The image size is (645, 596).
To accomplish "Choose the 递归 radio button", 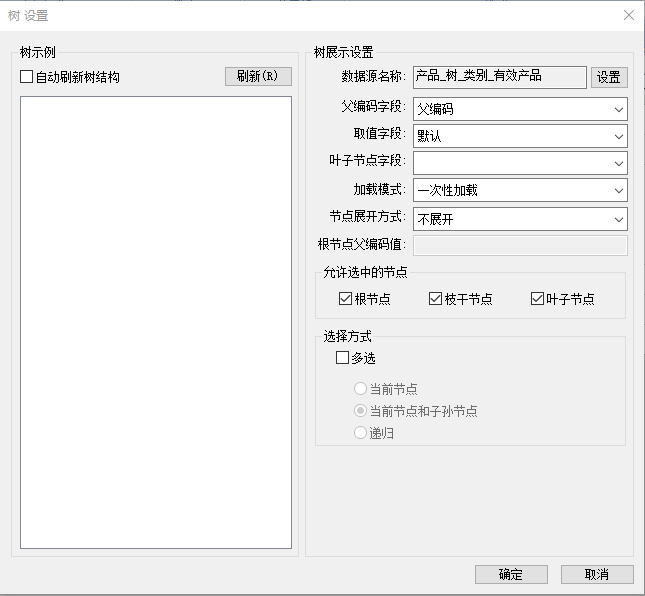I will pyautogui.click(x=361, y=433).
